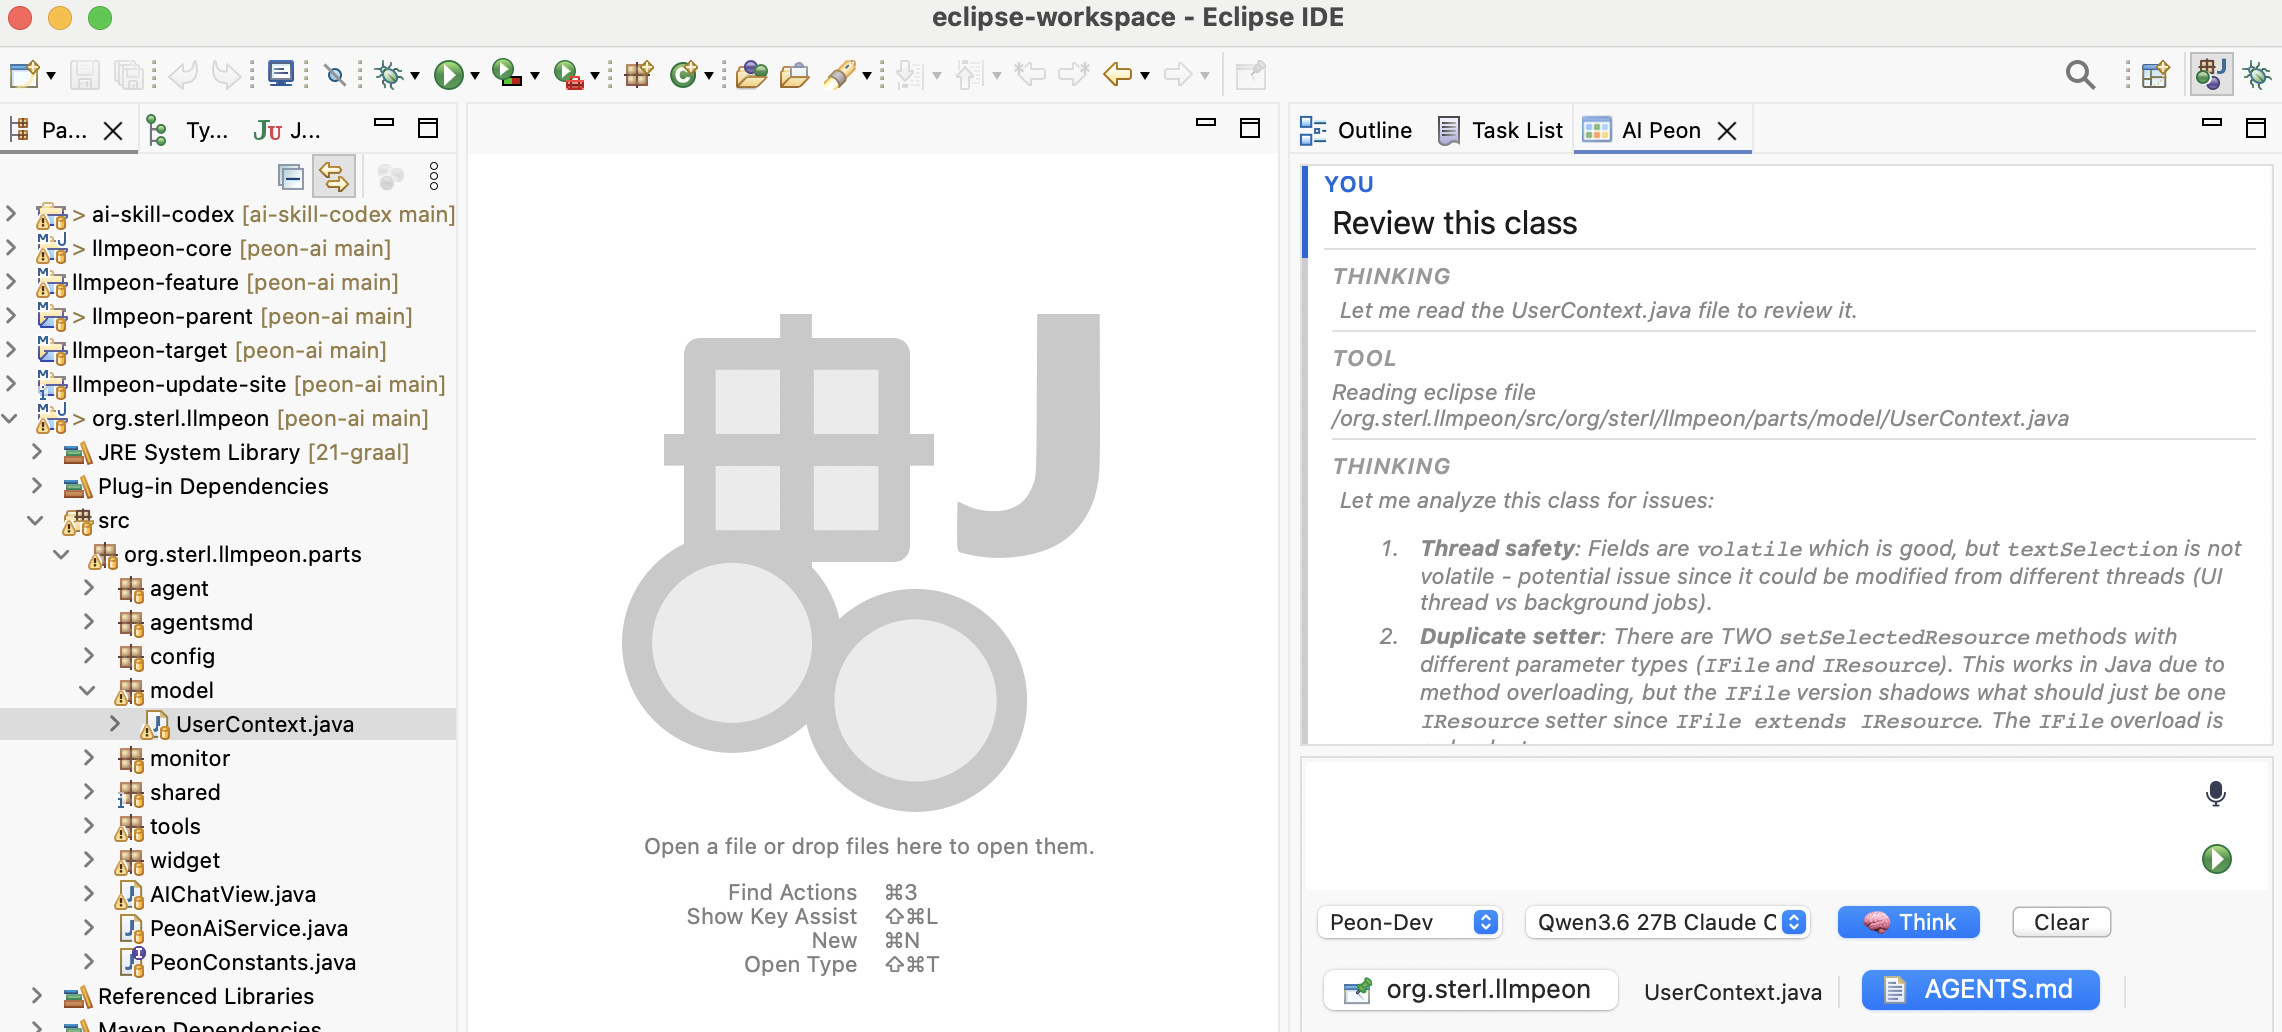Screen dimensions: 2282x1032
Task: Click the Debug bug toolbar icon
Action: (389, 74)
